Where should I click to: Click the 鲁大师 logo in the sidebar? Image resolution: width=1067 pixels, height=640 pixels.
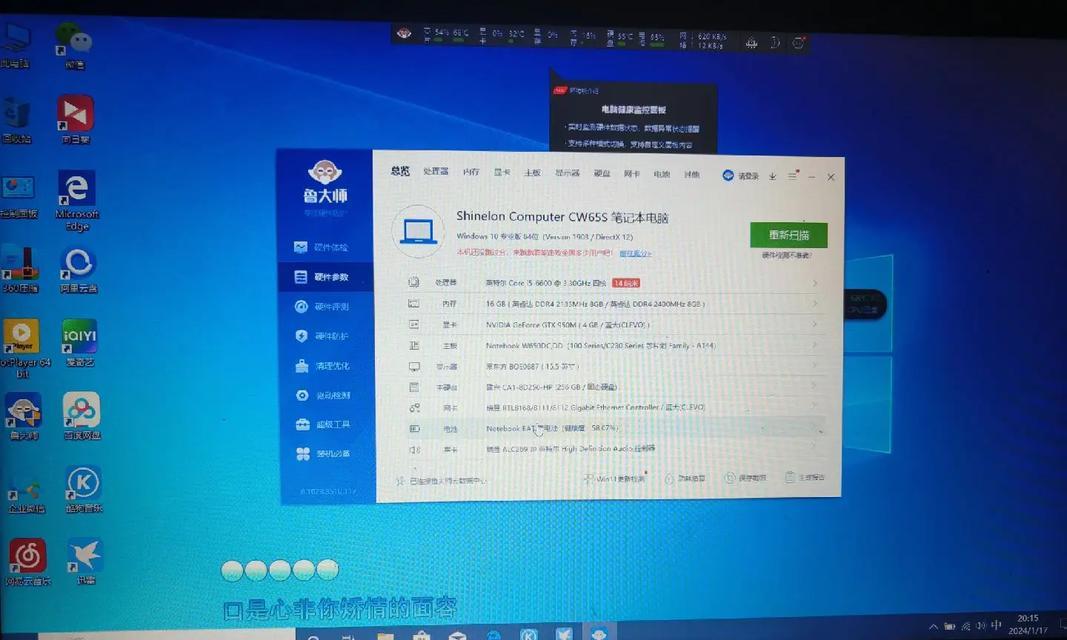pos(325,182)
